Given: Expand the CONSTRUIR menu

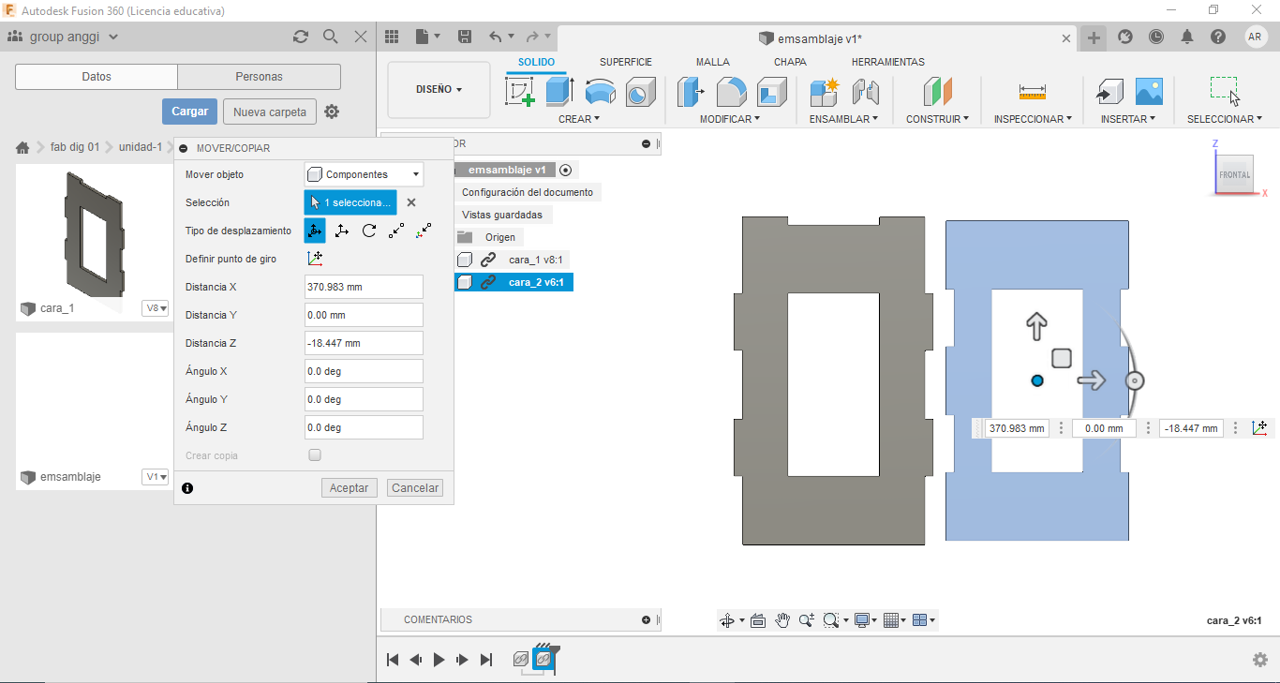Looking at the screenshot, I should coord(937,119).
